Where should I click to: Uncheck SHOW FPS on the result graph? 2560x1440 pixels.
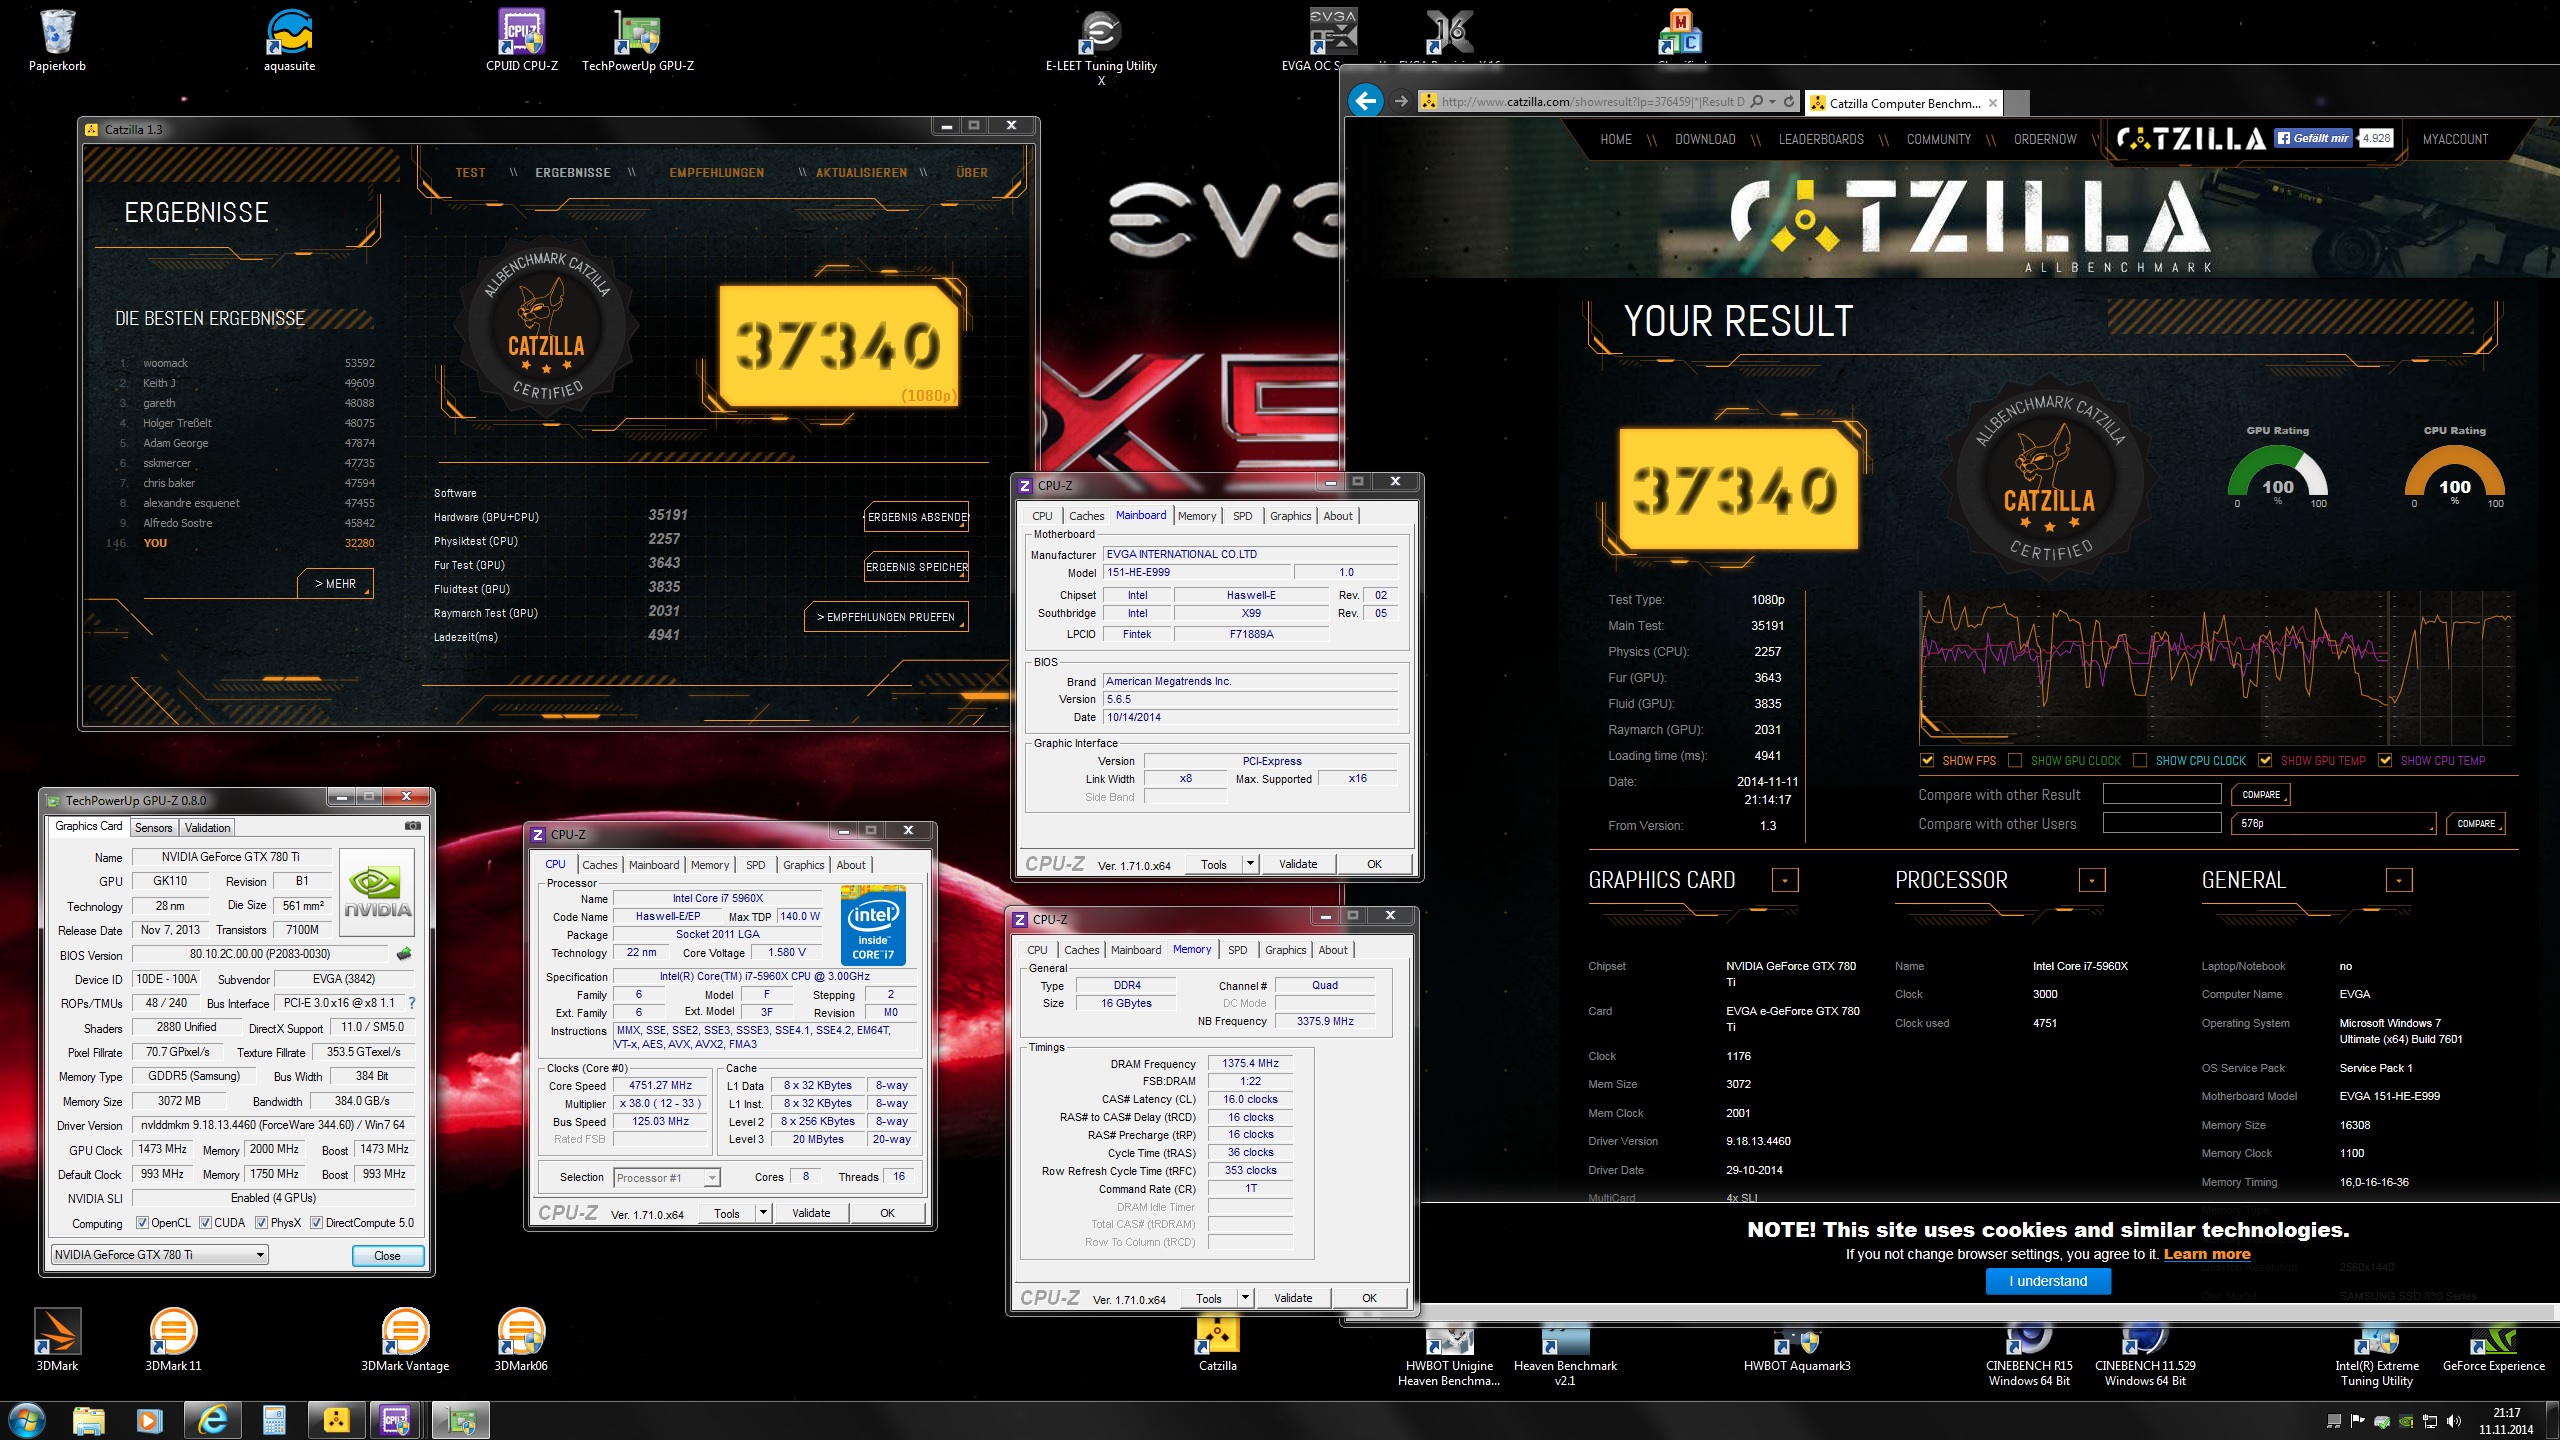tap(1927, 760)
